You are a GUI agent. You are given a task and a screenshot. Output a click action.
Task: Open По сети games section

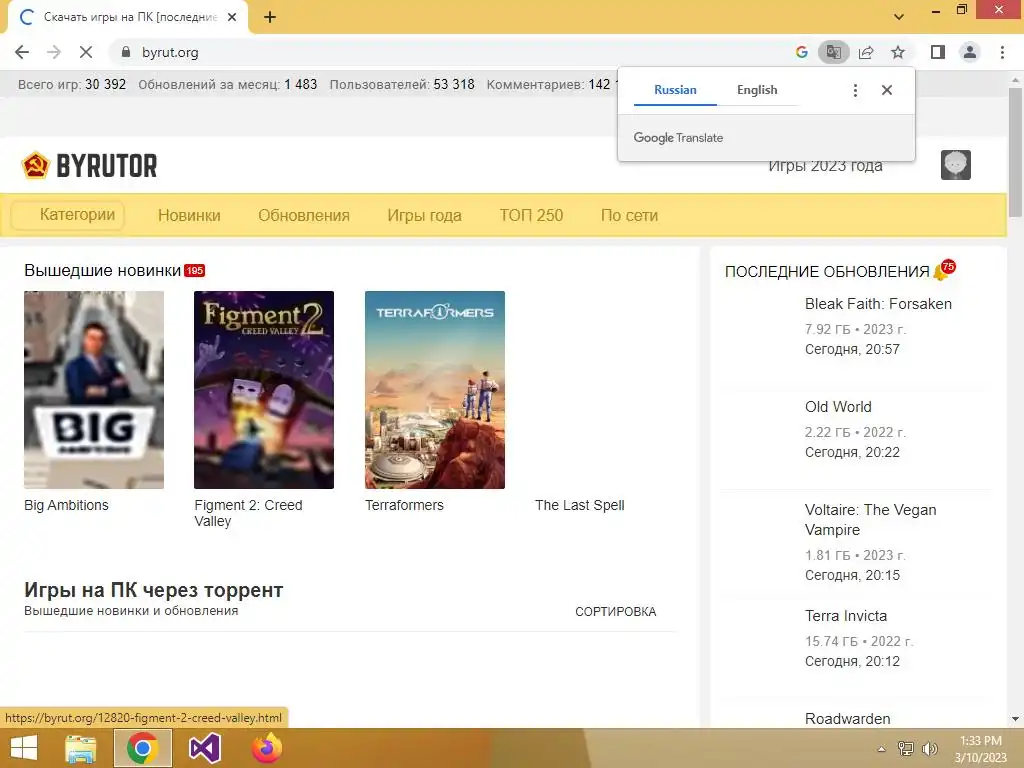[630, 216]
